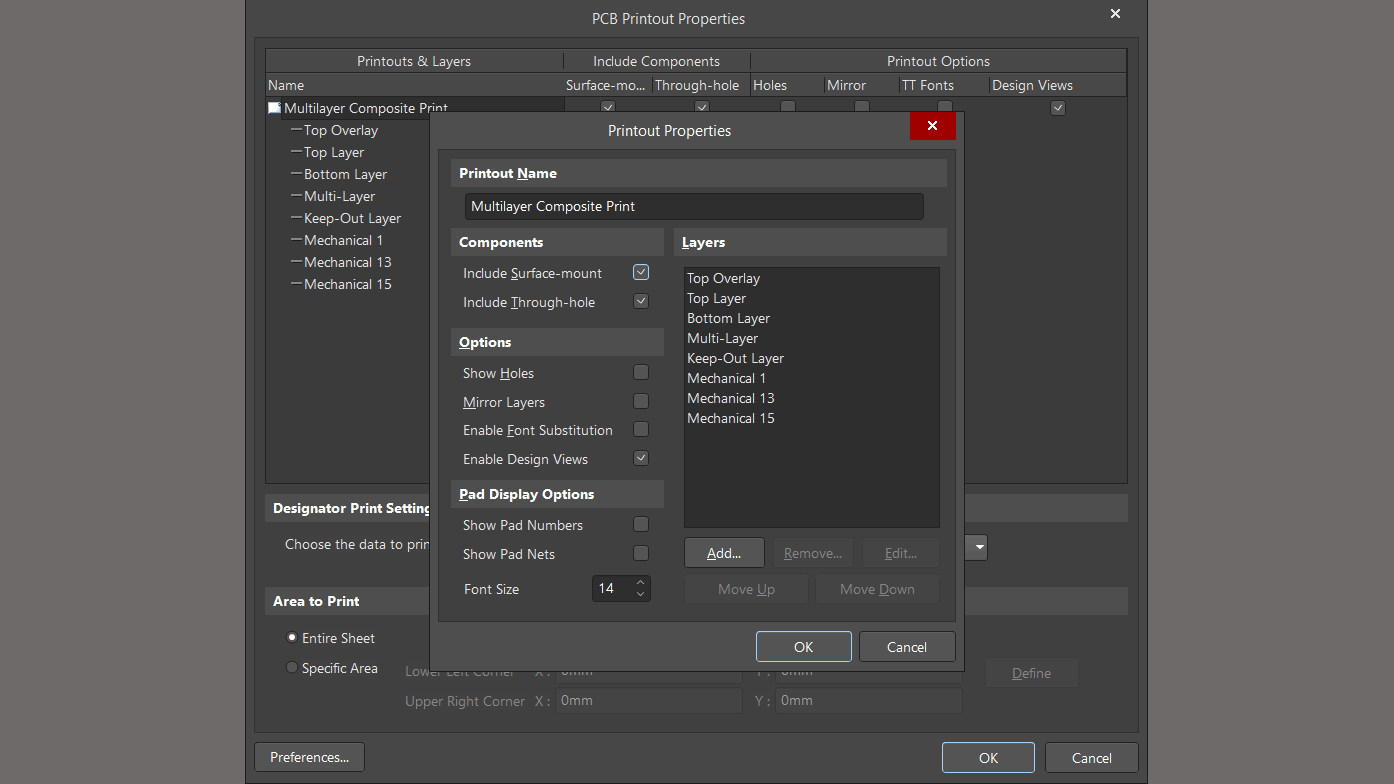Turn on Enable Font Substitution
This screenshot has height=784, width=1394.
click(641, 429)
